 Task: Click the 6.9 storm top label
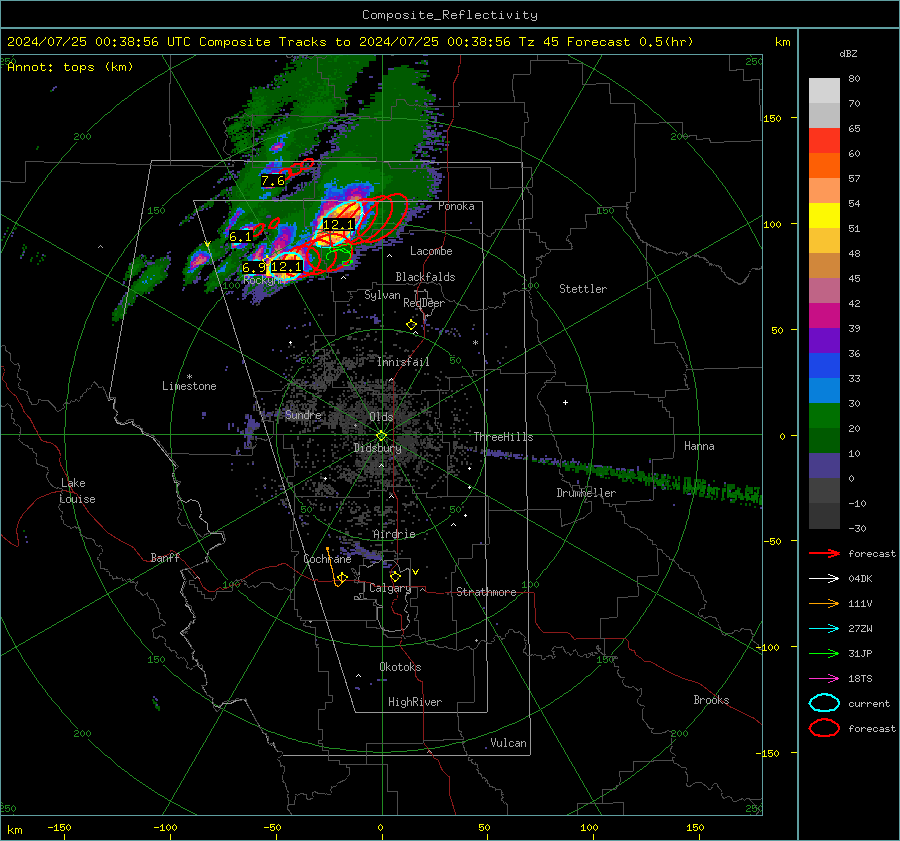click(x=254, y=268)
